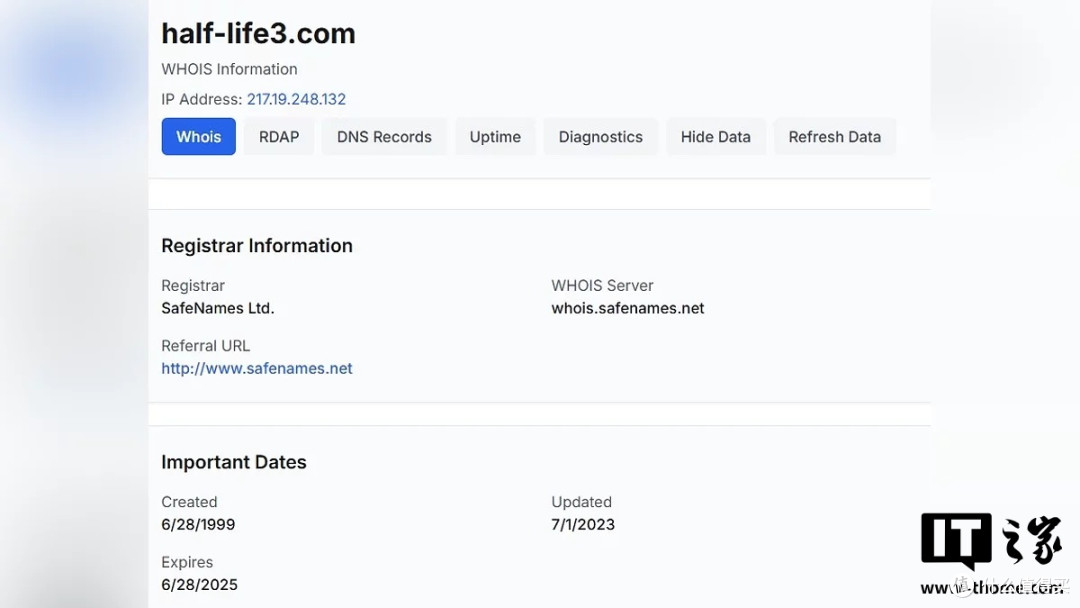The image size is (1080, 608).
Task: Click the Hide Data button
Action: tap(716, 136)
